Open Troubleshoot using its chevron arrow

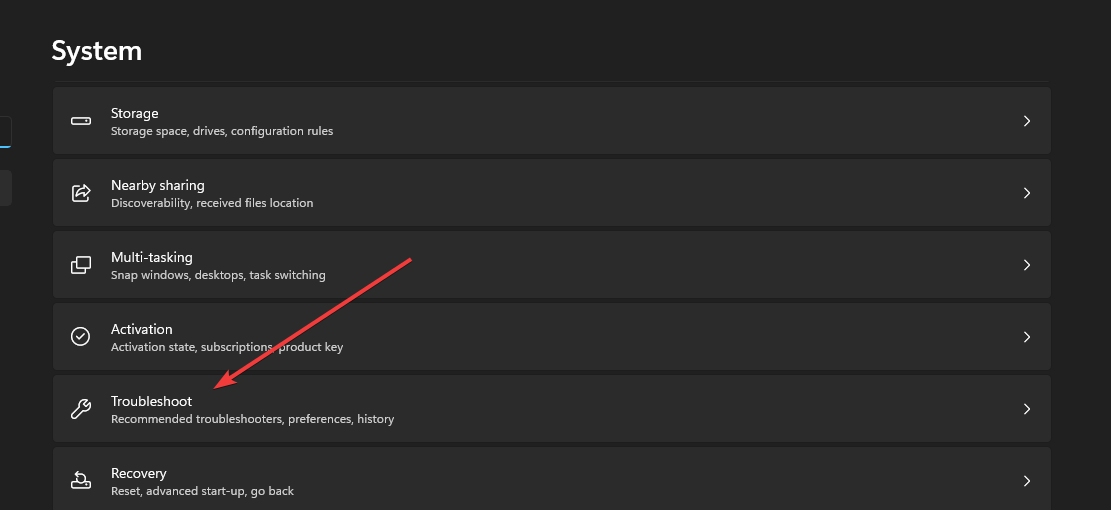1026,409
